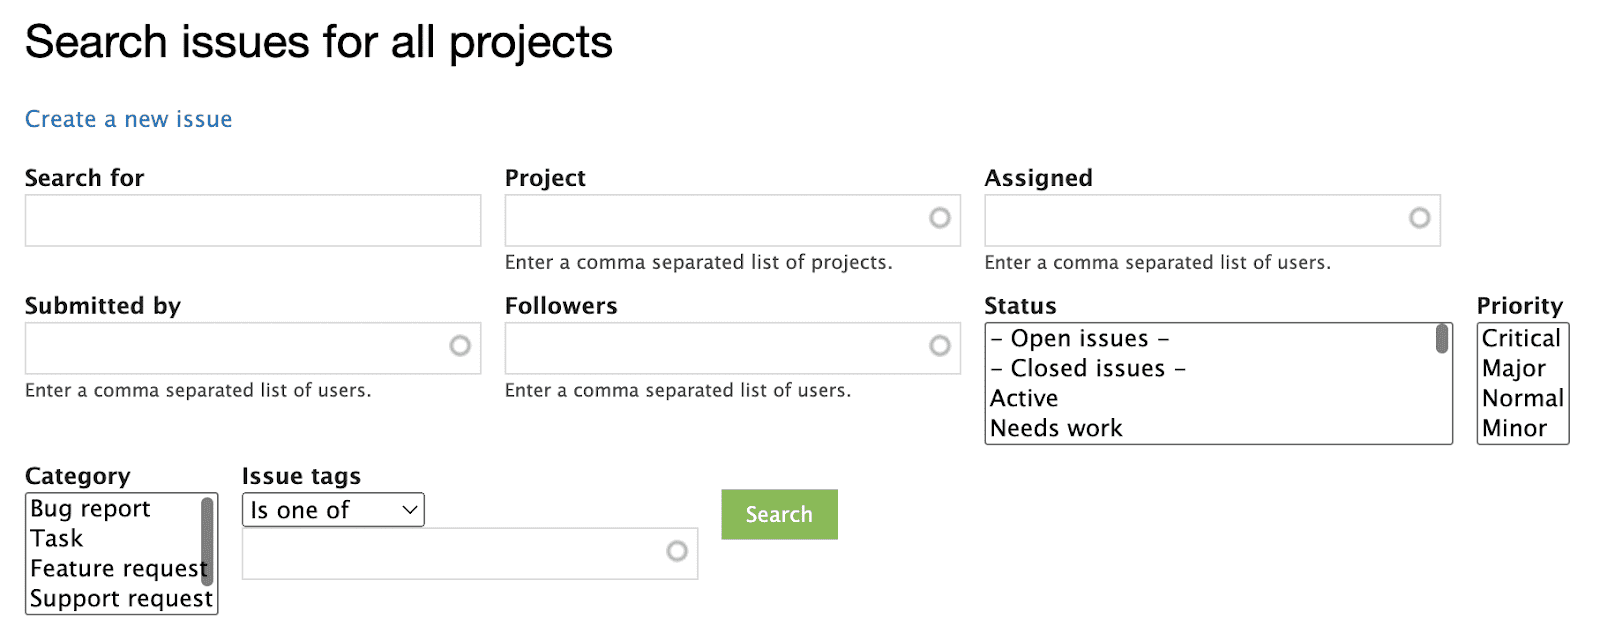Select 'Closed issues' in Status list

[1088, 369]
